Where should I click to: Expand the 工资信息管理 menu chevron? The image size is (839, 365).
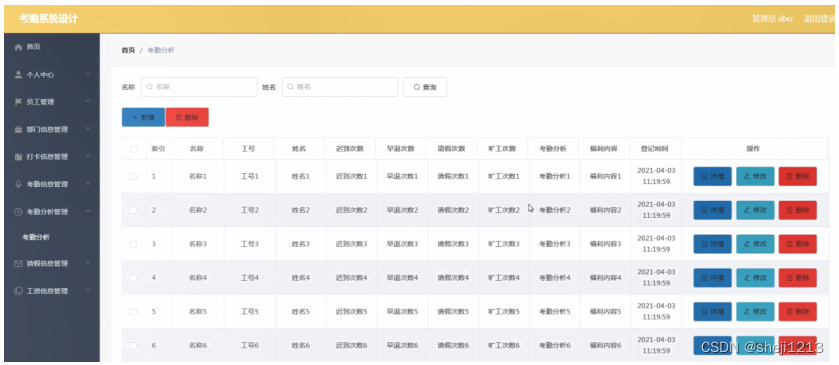(88, 291)
